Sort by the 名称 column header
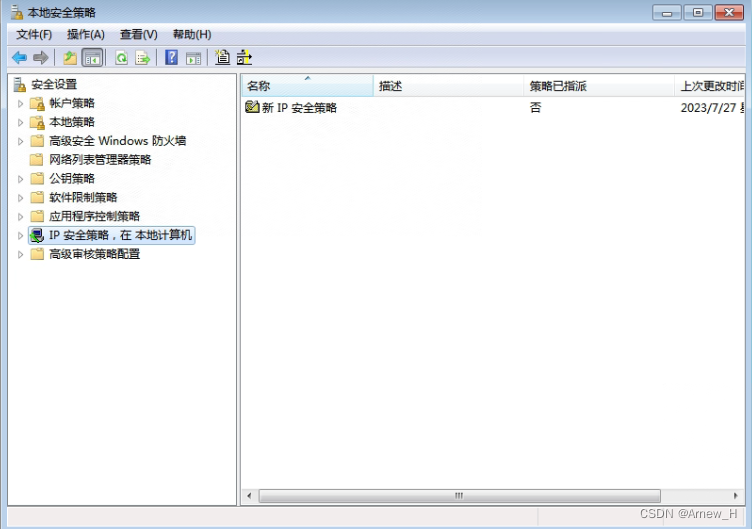The image size is (752, 529). click(x=307, y=86)
